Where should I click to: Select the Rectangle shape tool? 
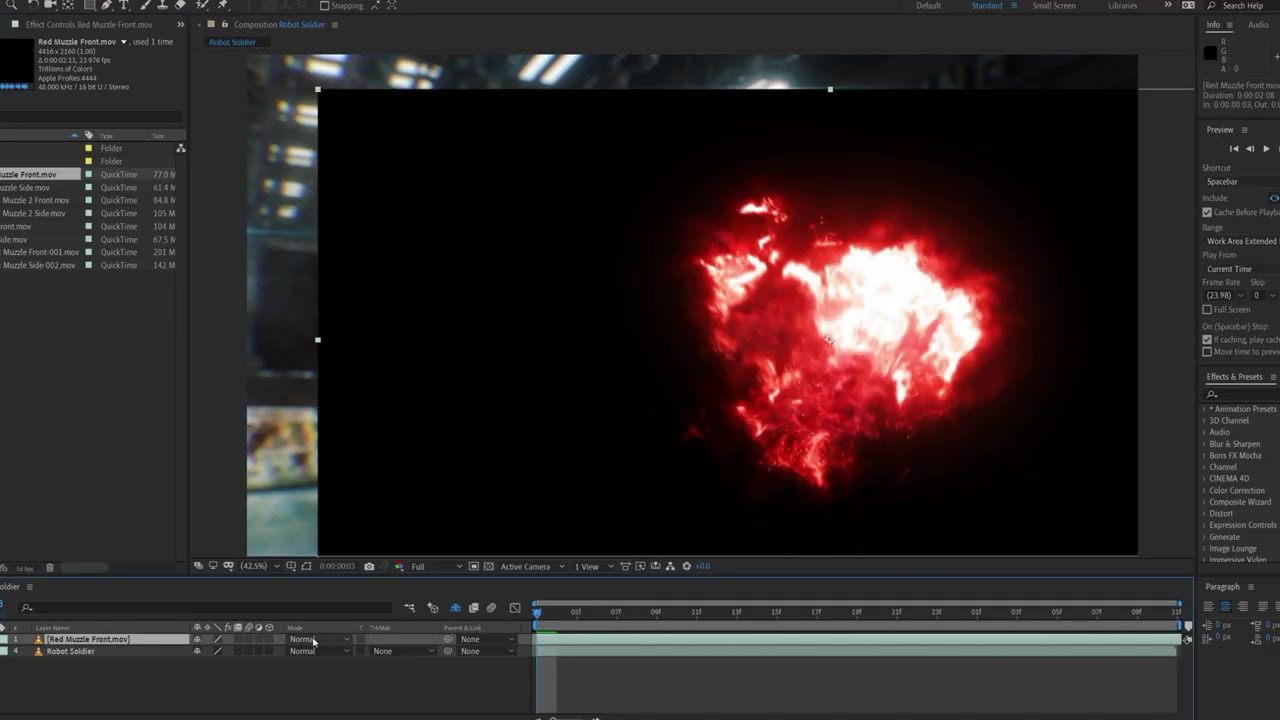(x=89, y=5)
